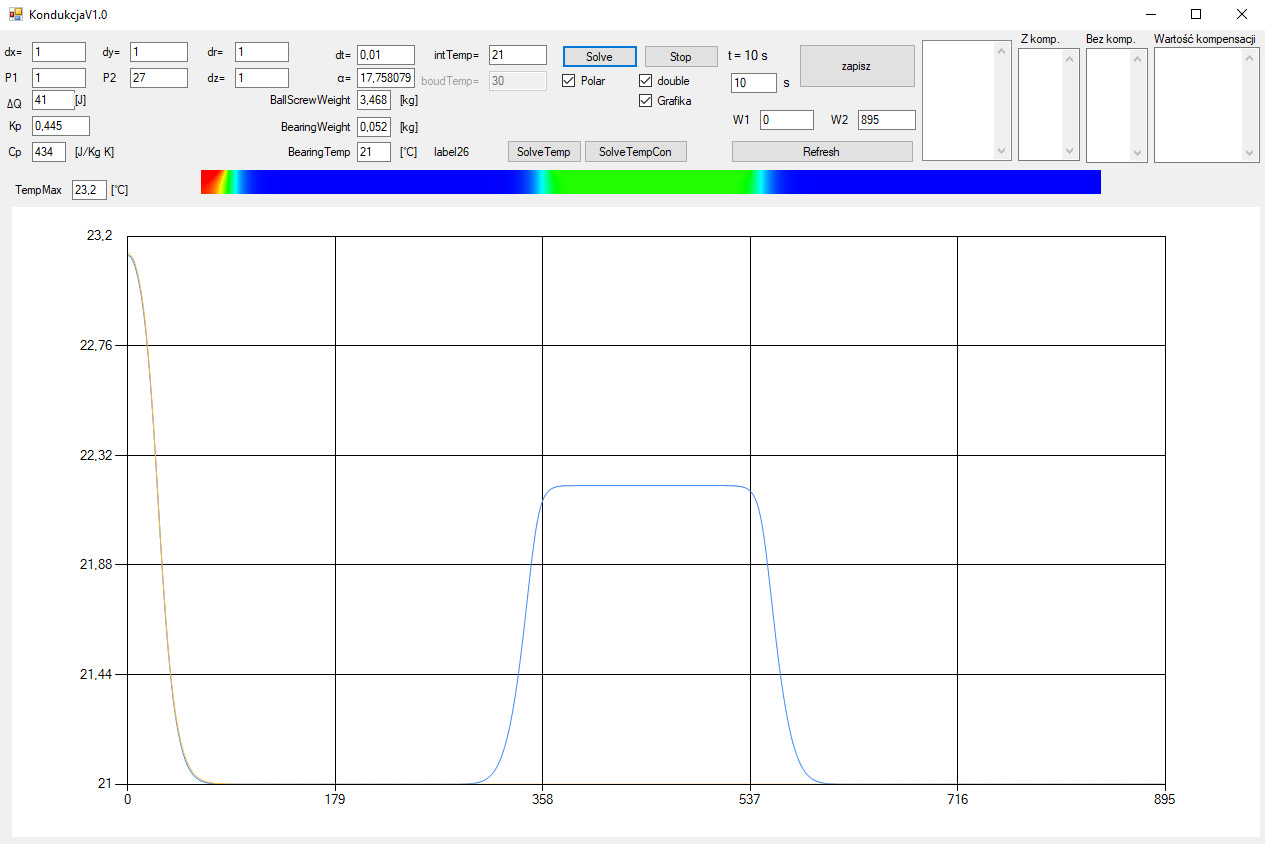Click the Cp field with value 434
Screen dimensions: 1265x844
pos(49,152)
